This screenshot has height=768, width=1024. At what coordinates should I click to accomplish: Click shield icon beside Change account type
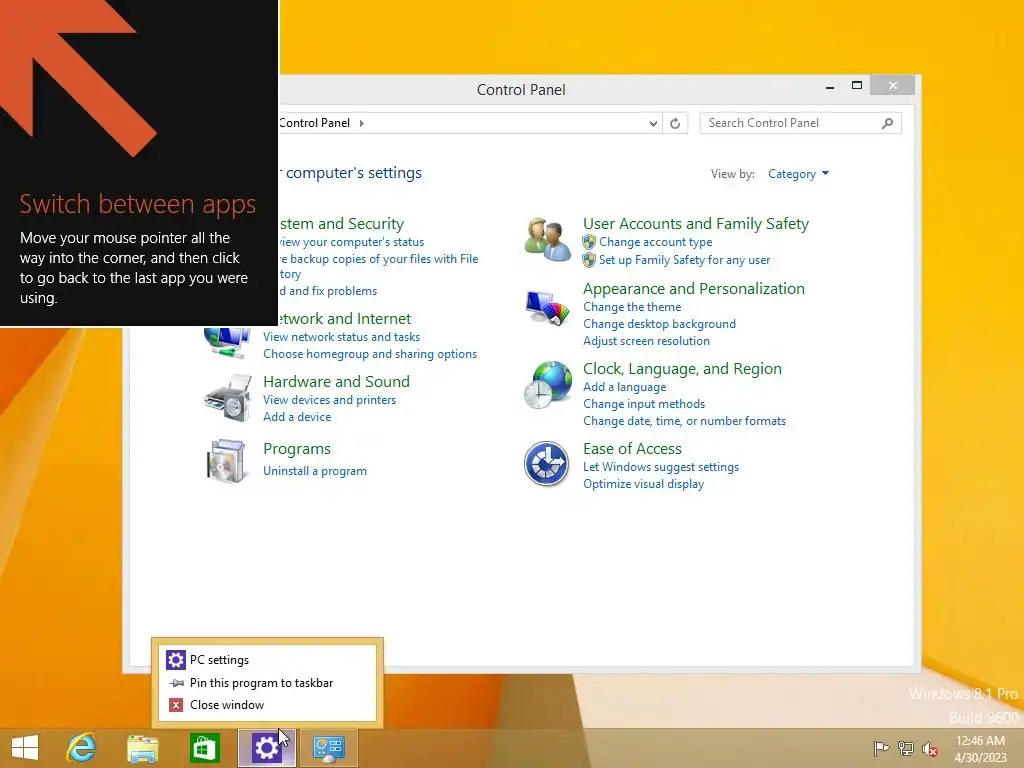(589, 242)
